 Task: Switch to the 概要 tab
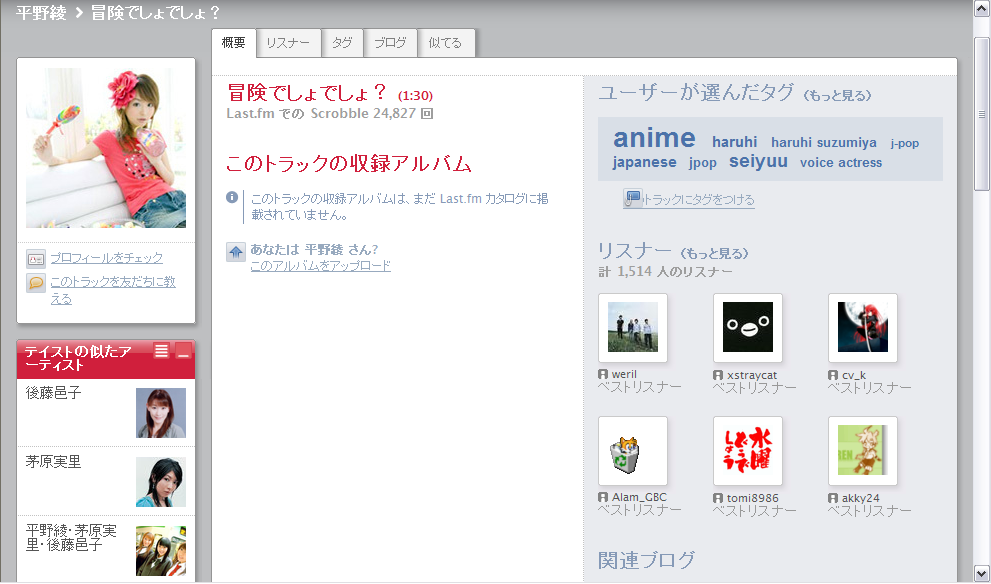pos(234,43)
